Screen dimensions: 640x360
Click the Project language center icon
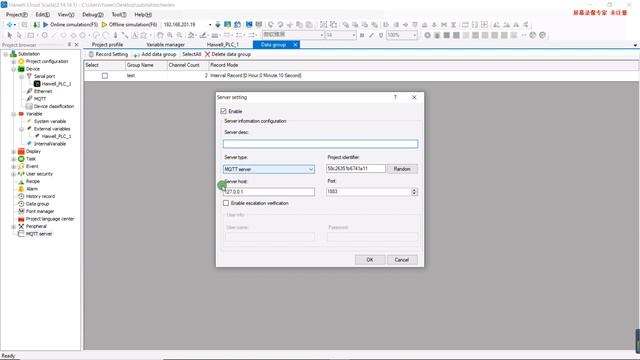point(21,219)
